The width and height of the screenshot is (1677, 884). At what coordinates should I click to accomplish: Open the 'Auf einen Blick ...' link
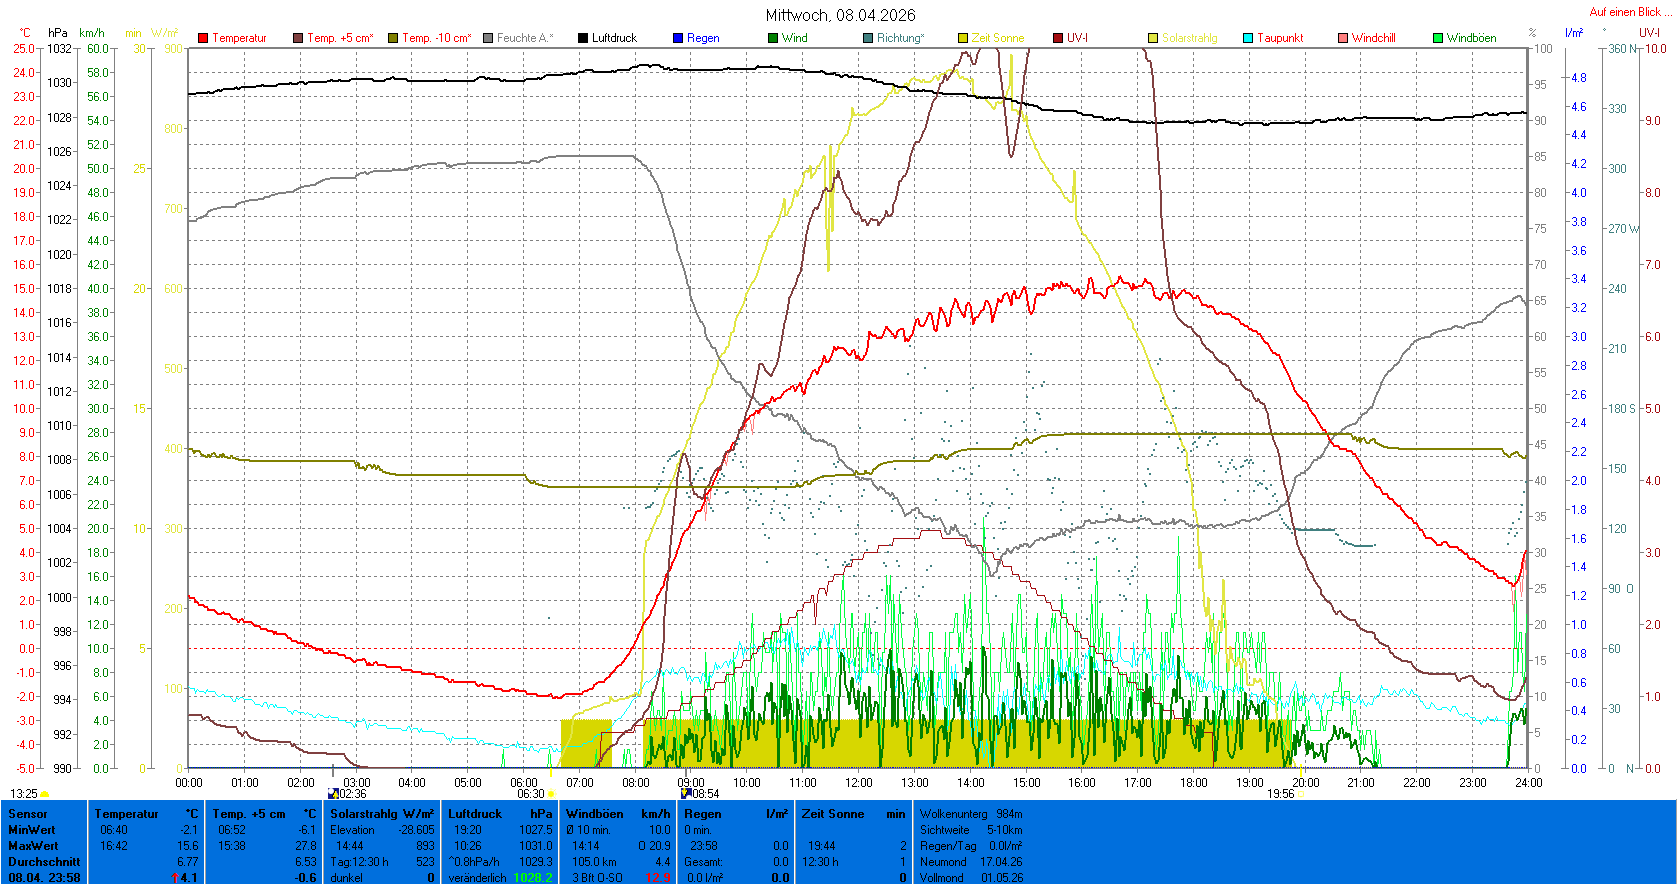coord(1629,12)
